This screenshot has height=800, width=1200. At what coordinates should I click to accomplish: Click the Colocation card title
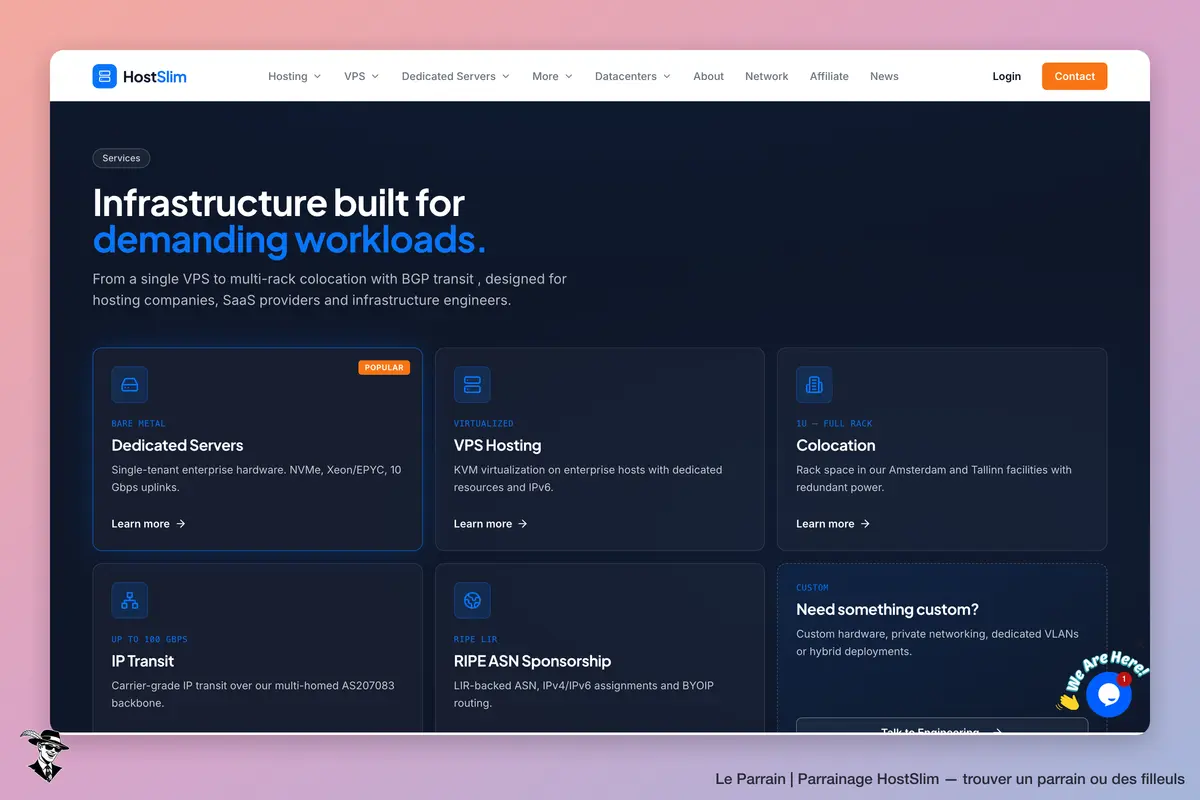(836, 445)
